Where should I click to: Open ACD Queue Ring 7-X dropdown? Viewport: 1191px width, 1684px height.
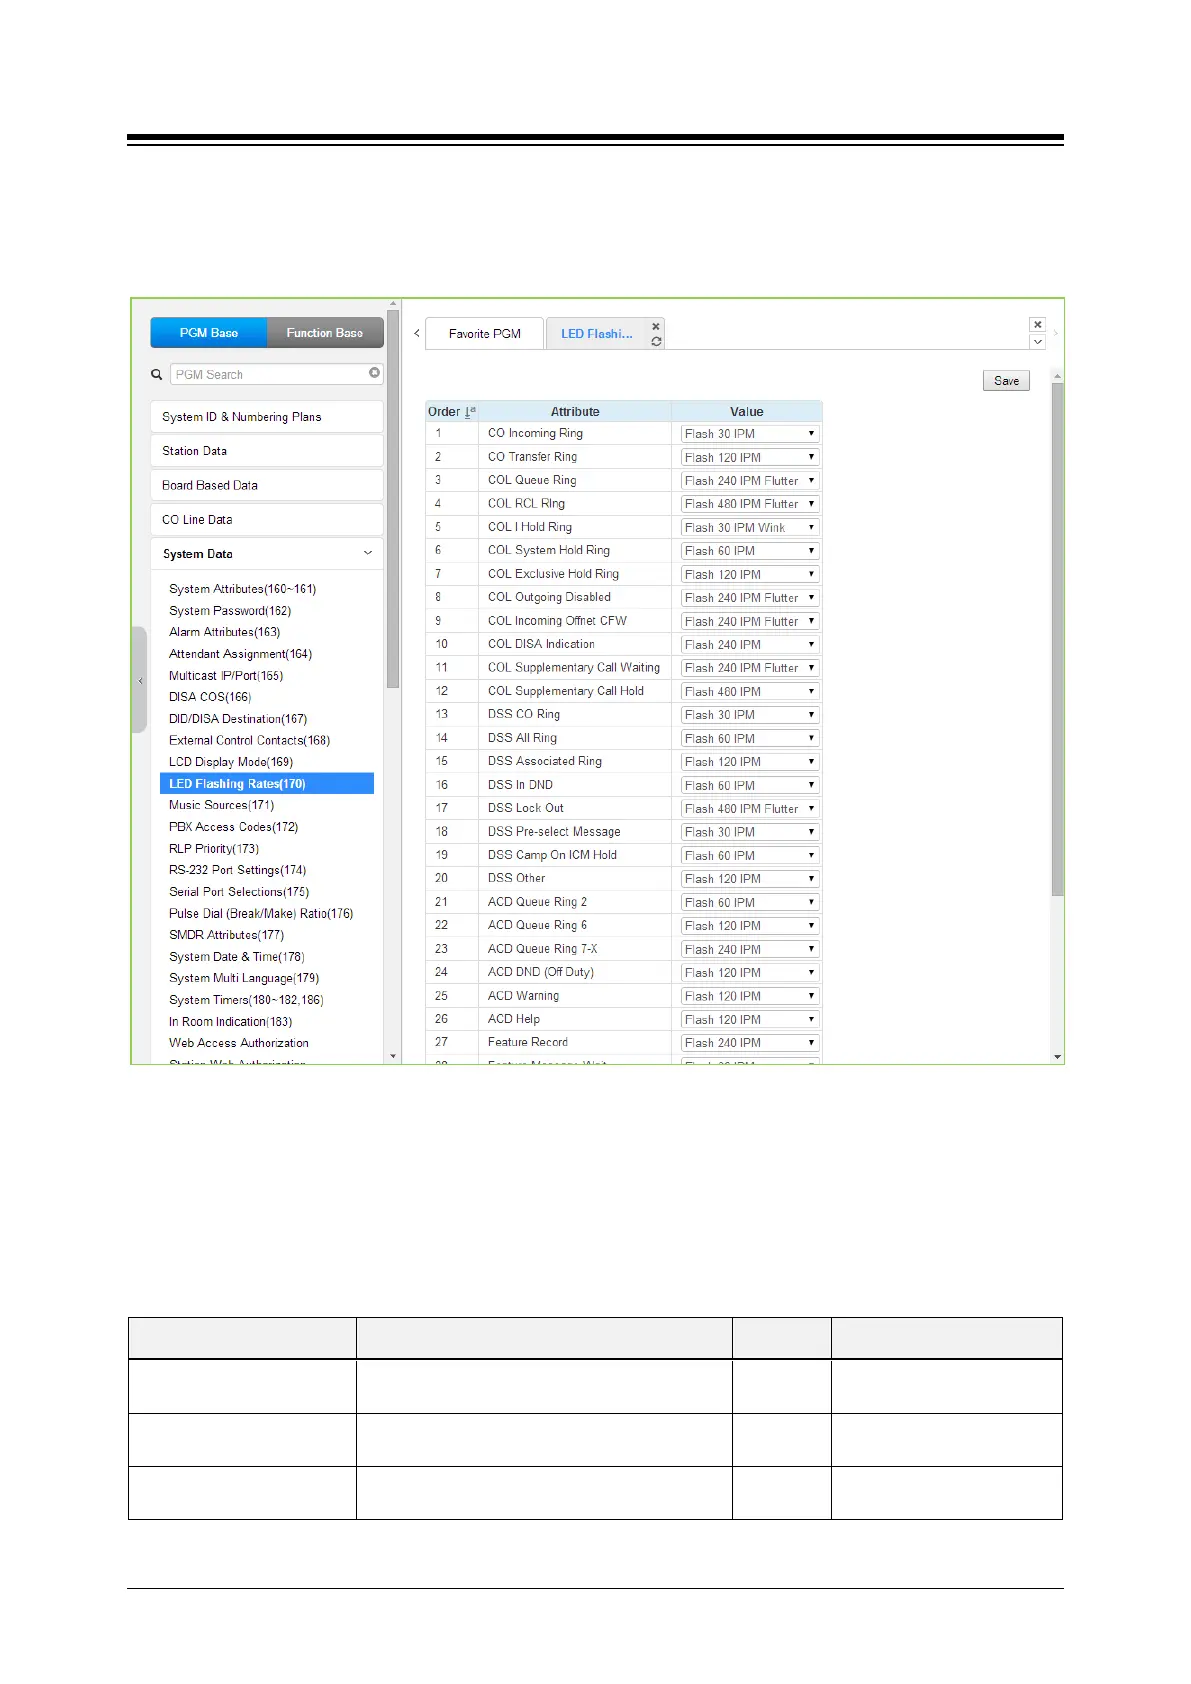750,949
